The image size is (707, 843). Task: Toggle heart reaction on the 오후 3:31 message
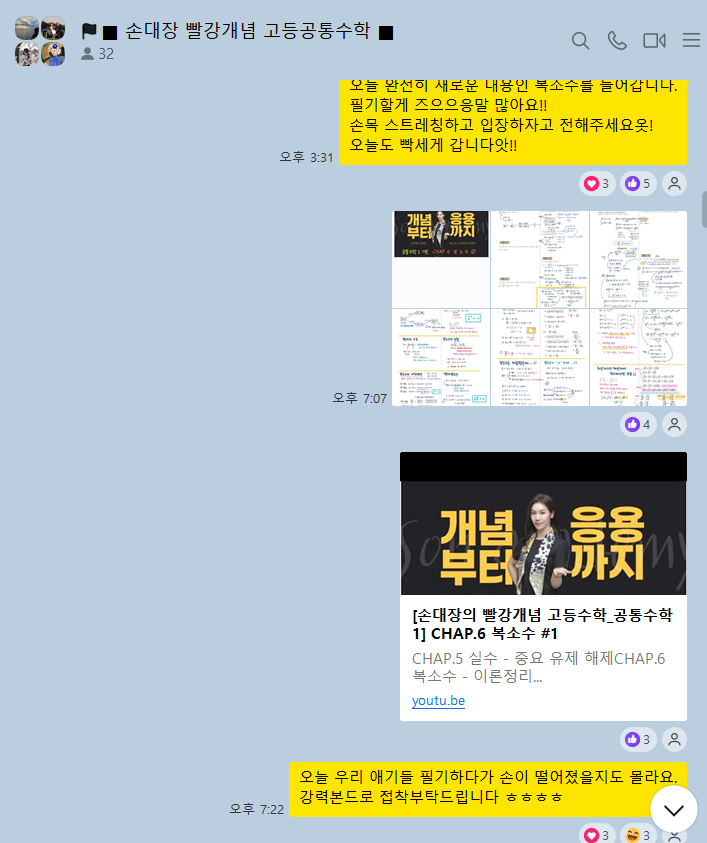(x=597, y=184)
